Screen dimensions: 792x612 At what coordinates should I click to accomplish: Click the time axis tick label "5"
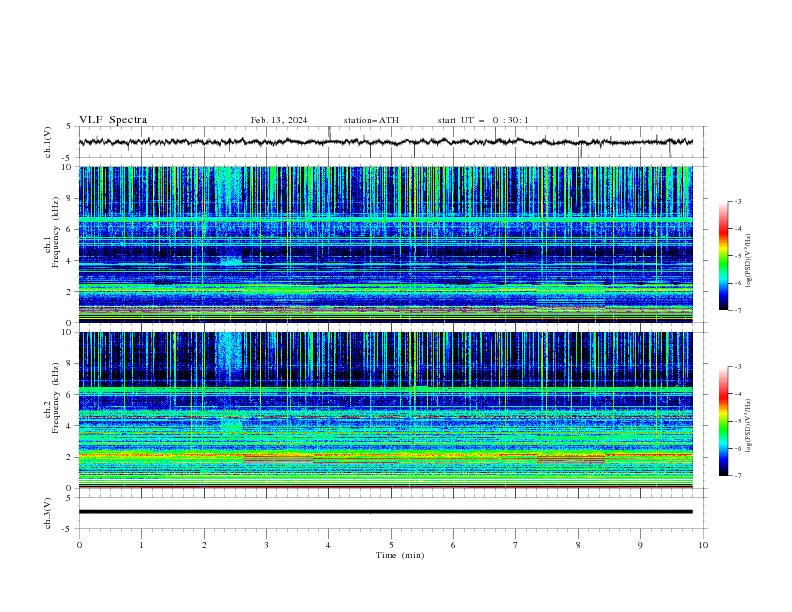pyautogui.click(x=391, y=545)
